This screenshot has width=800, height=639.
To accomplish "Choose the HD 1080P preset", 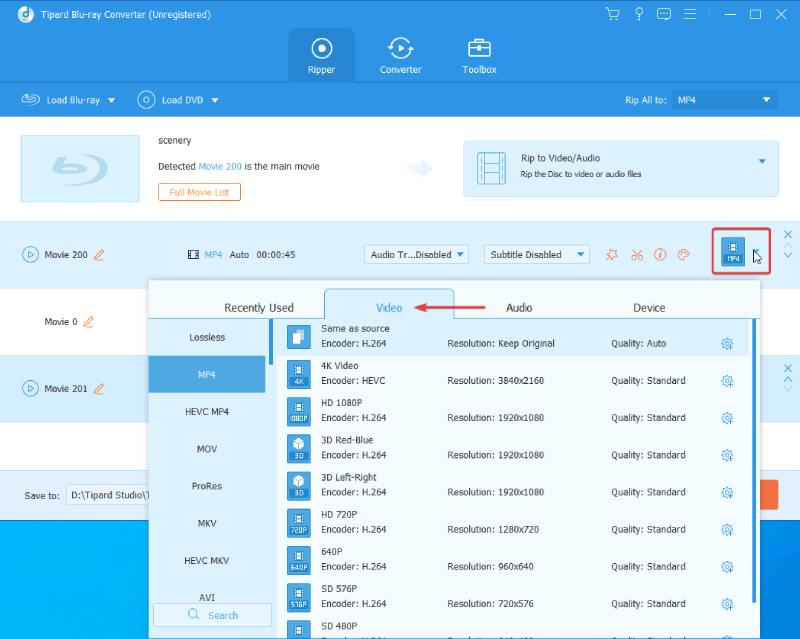I will (x=515, y=411).
